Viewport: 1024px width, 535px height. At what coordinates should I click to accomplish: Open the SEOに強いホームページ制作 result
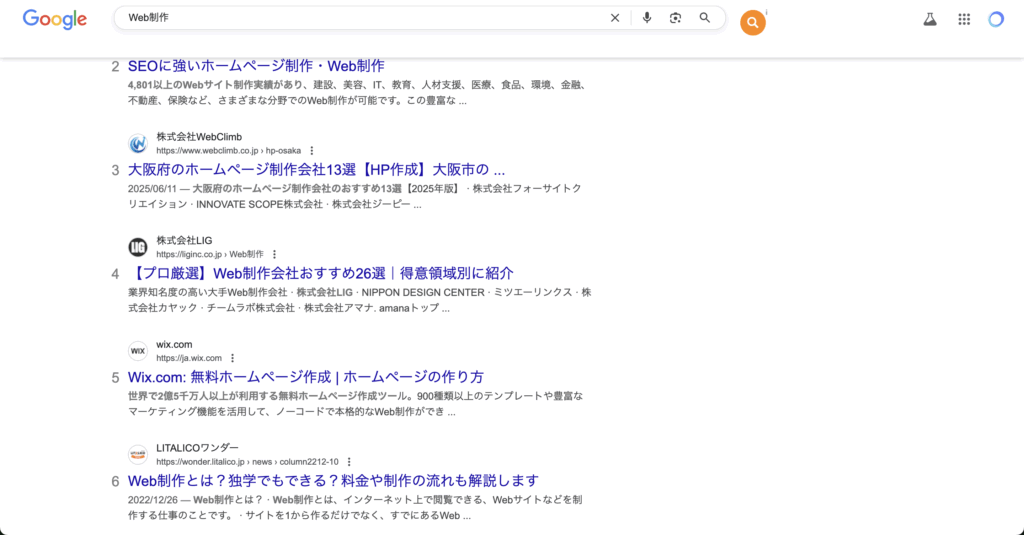(256, 66)
